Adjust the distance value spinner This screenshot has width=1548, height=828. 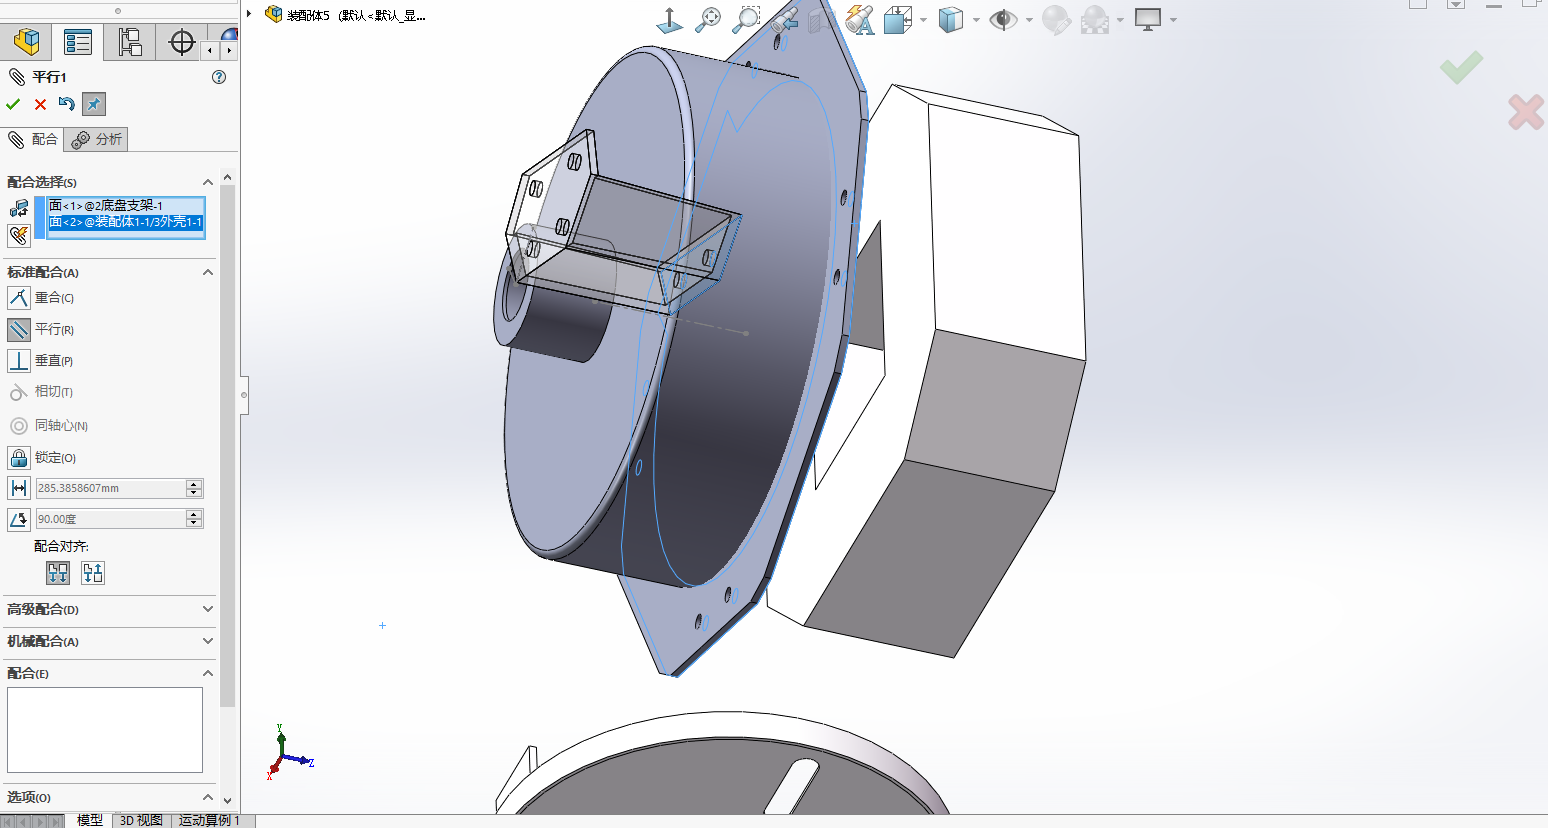point(194,488)
